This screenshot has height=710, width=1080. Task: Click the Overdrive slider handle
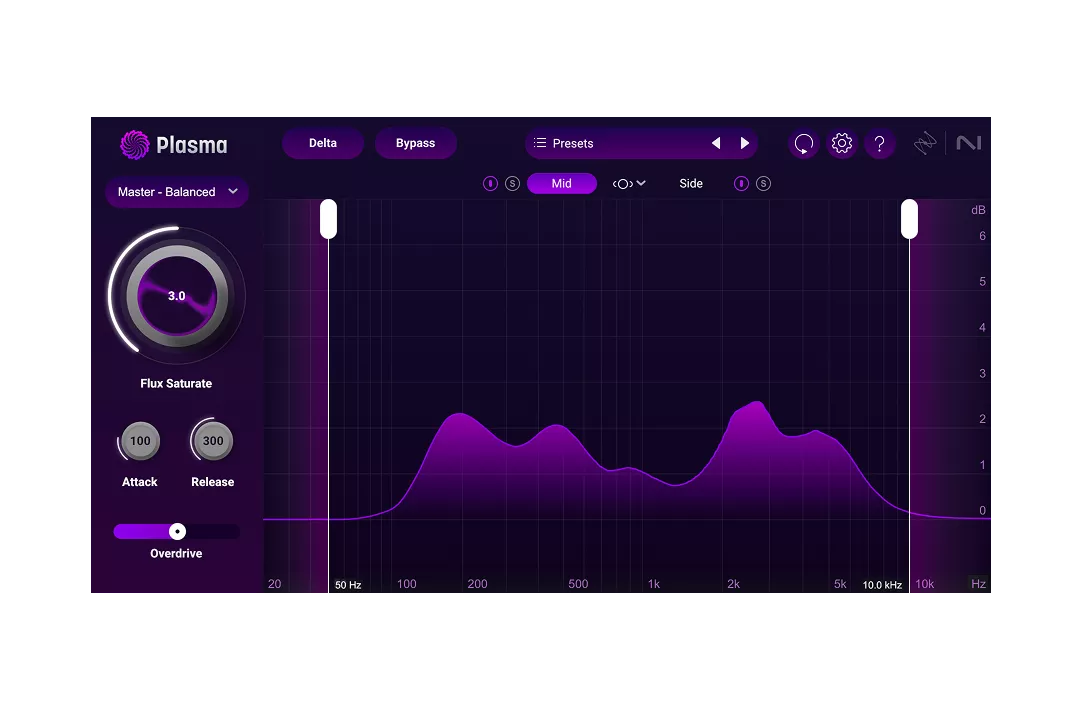177,531
